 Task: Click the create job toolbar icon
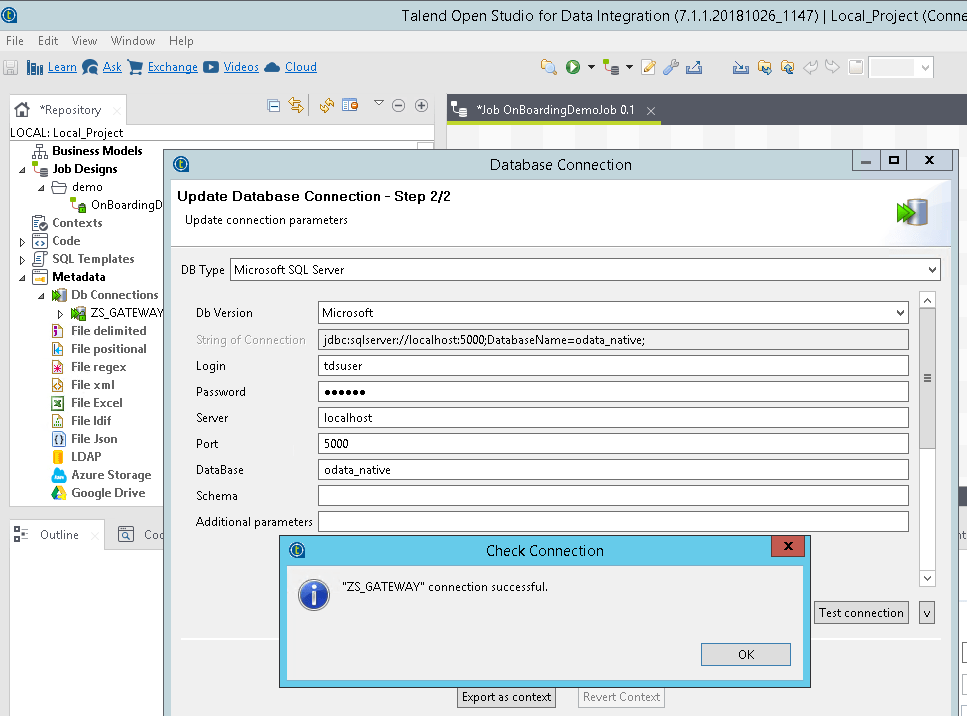[611, 67]
